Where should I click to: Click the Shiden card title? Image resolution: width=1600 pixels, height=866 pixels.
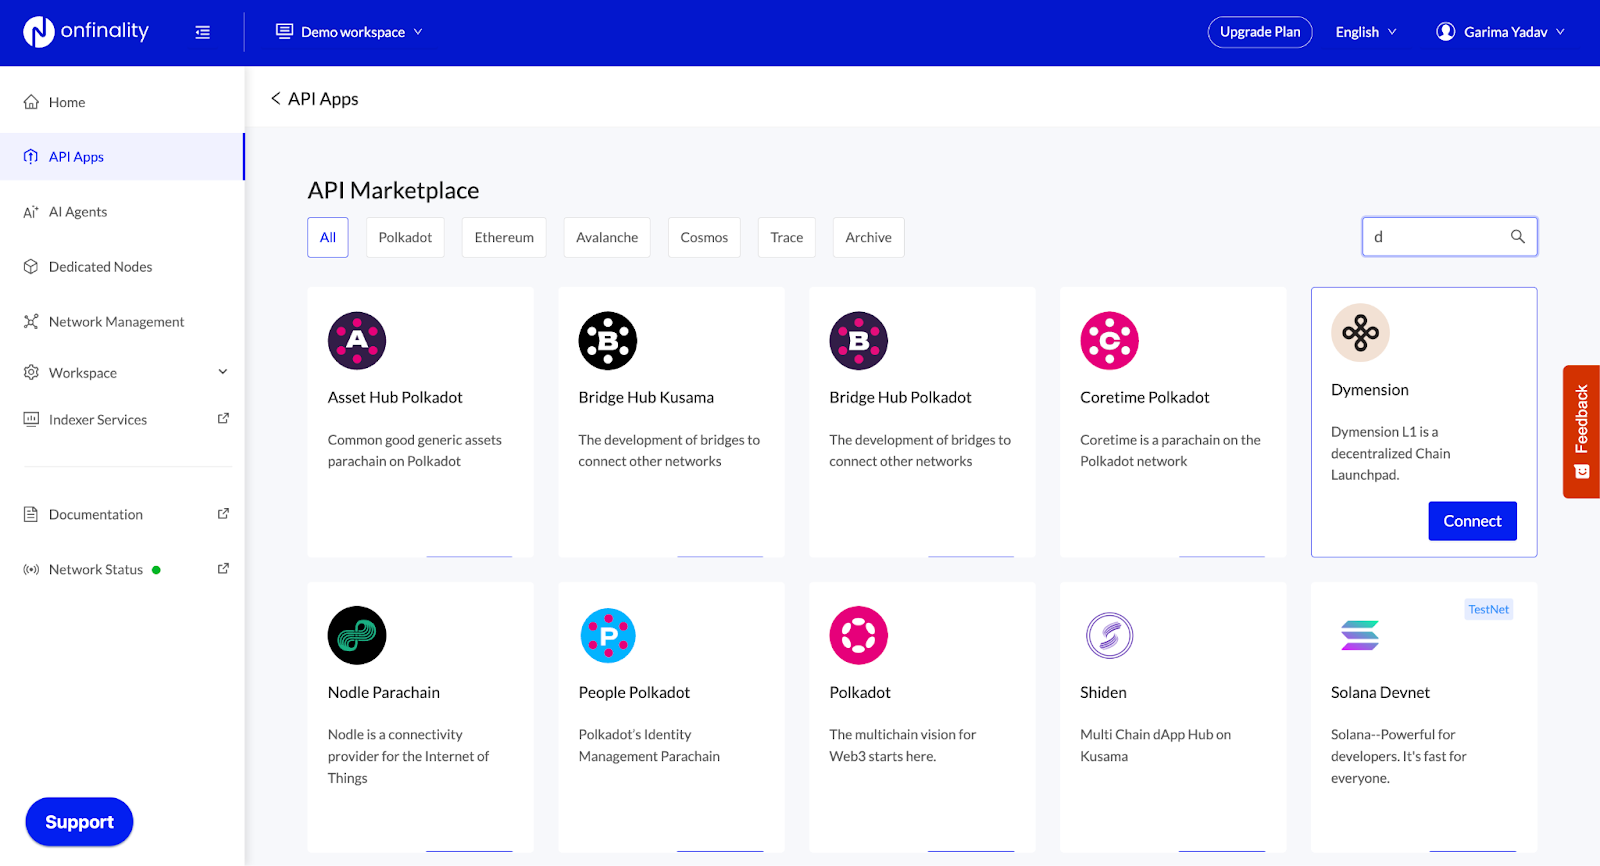coord(1103,693)
